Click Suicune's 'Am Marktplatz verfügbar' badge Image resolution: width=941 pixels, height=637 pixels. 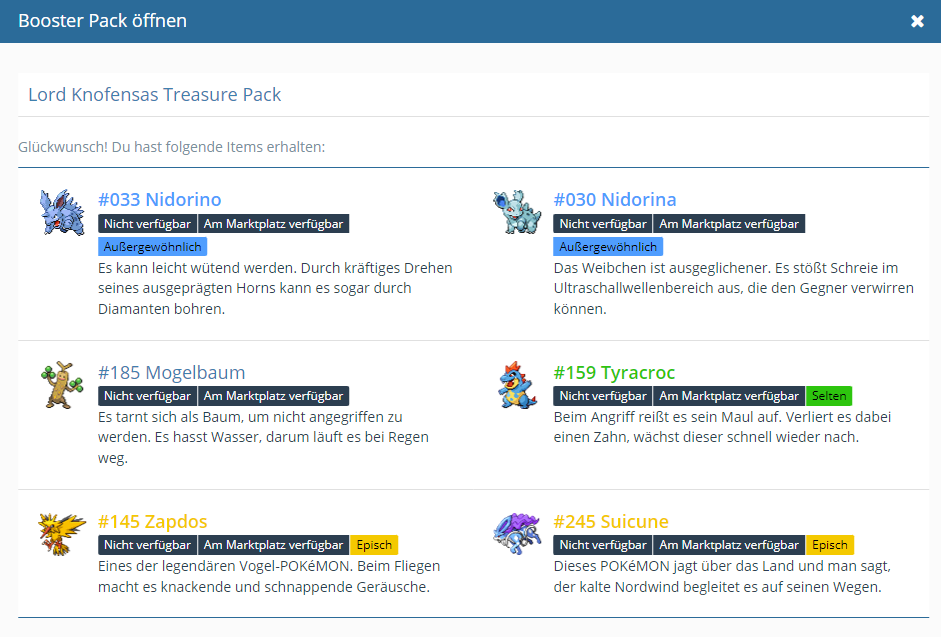click(x=729, y=545)
